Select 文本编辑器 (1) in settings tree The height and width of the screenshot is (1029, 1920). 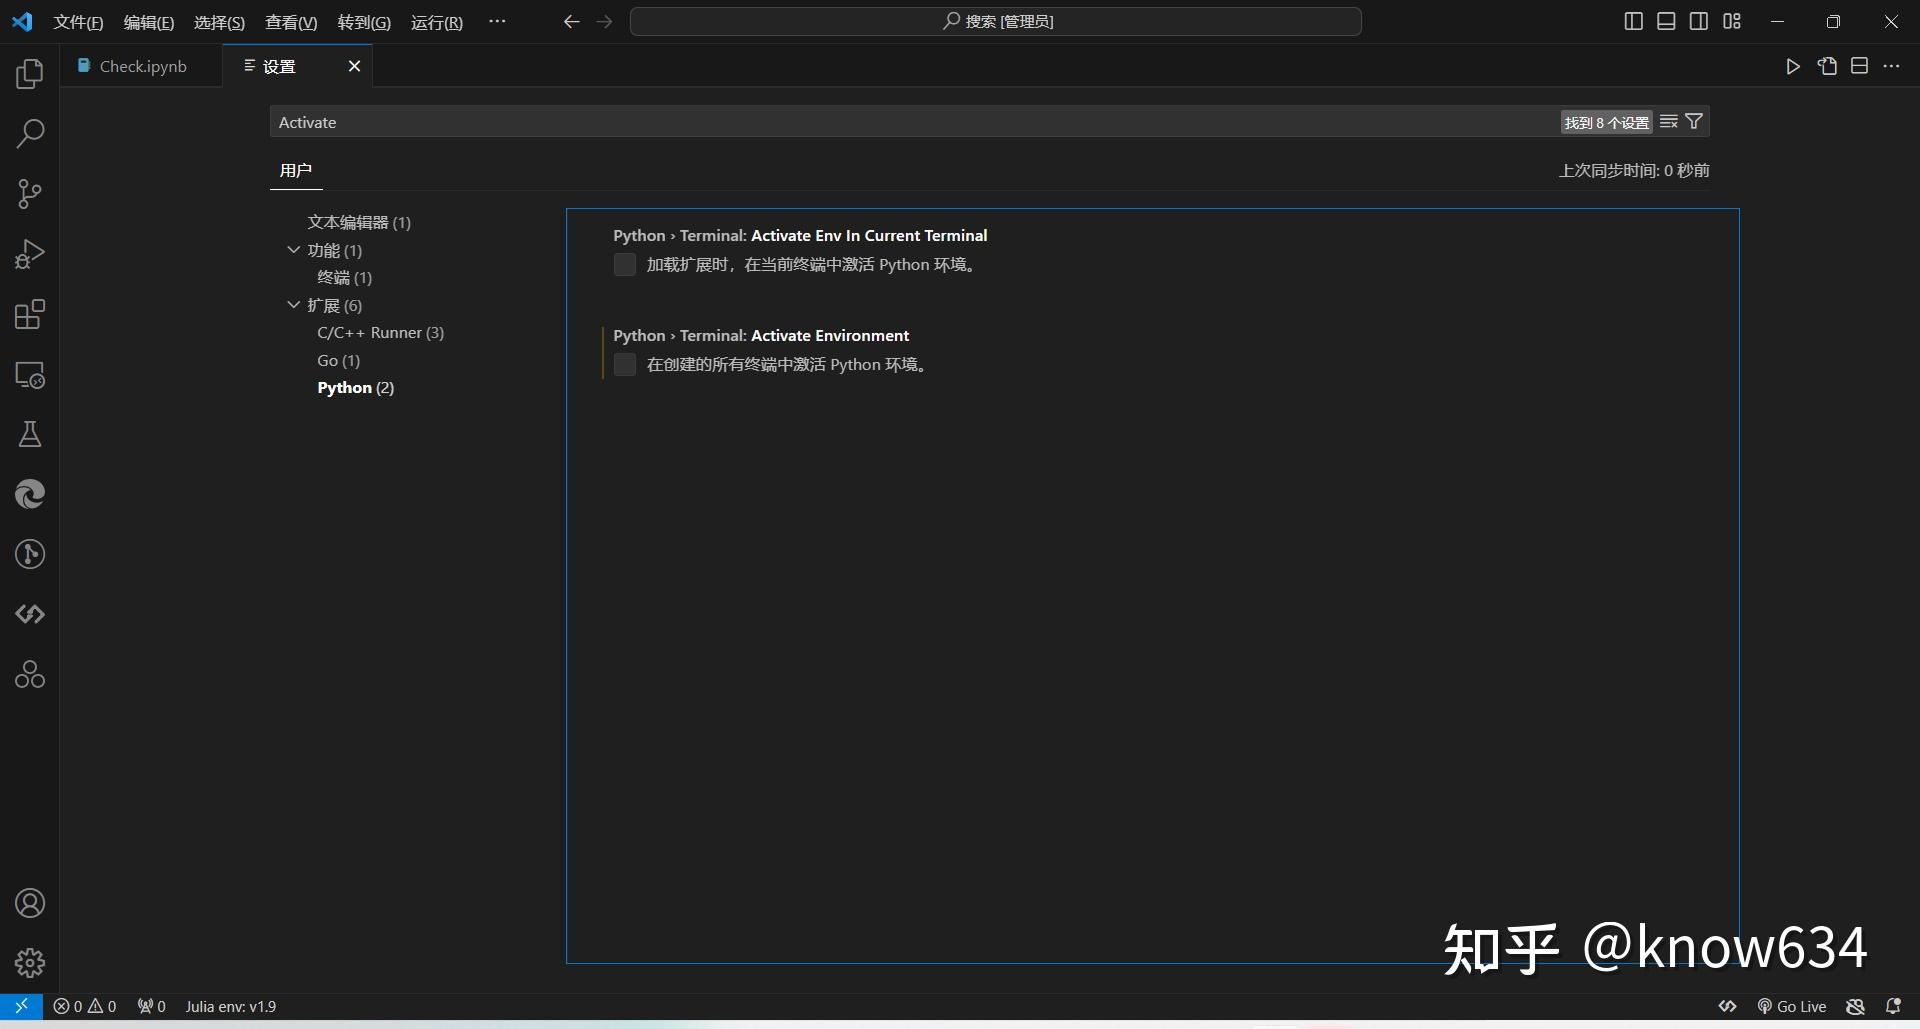(359, 222)
